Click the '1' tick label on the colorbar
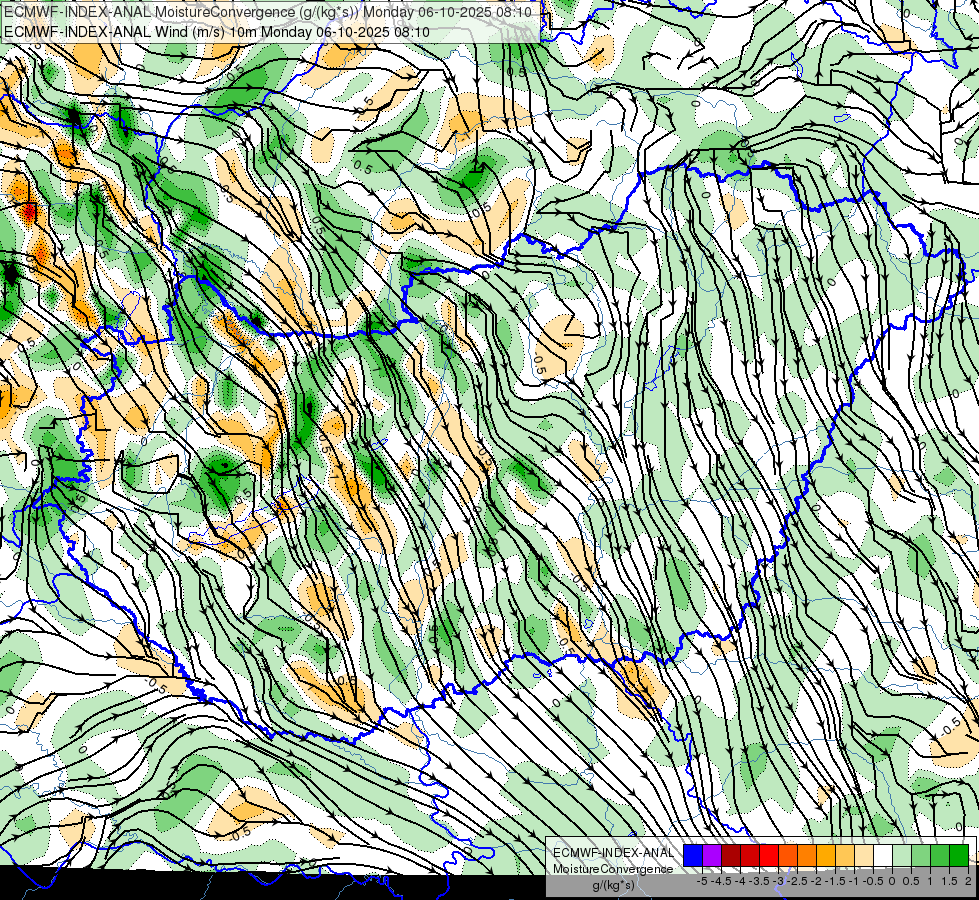Viewport: 979px width, 900px height. tap(930, 881)
